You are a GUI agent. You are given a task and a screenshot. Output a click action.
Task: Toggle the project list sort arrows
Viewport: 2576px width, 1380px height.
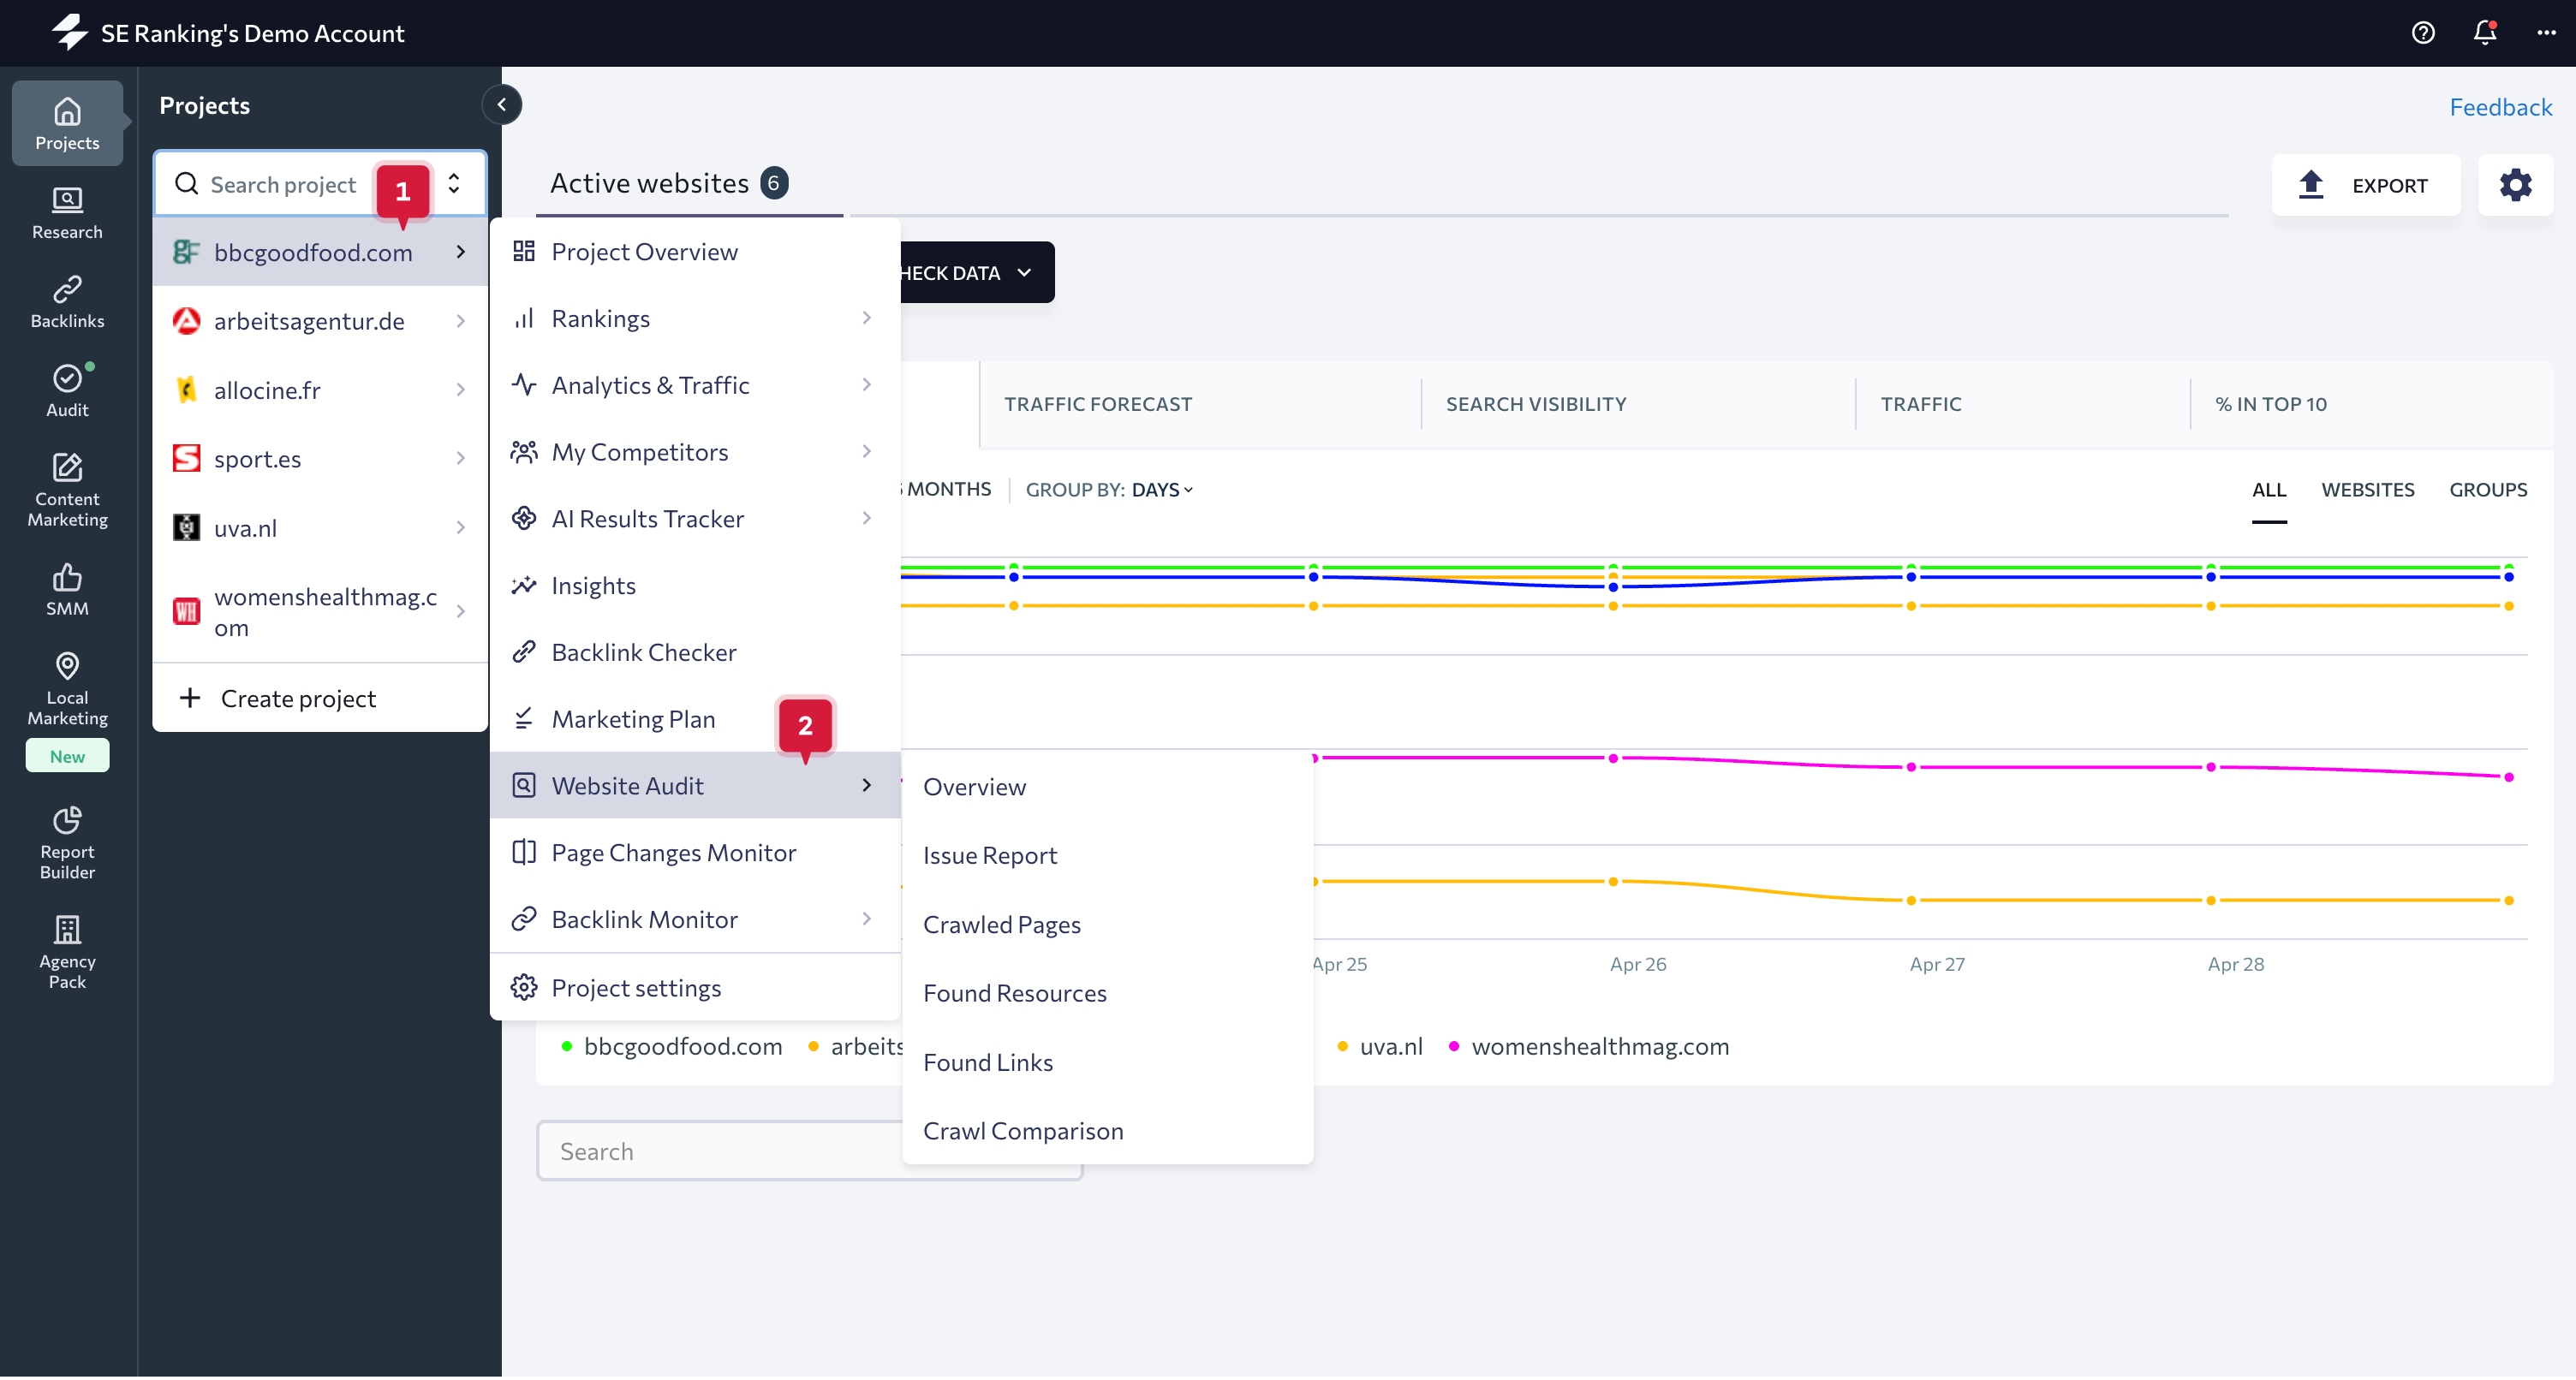tap(454, 184)
